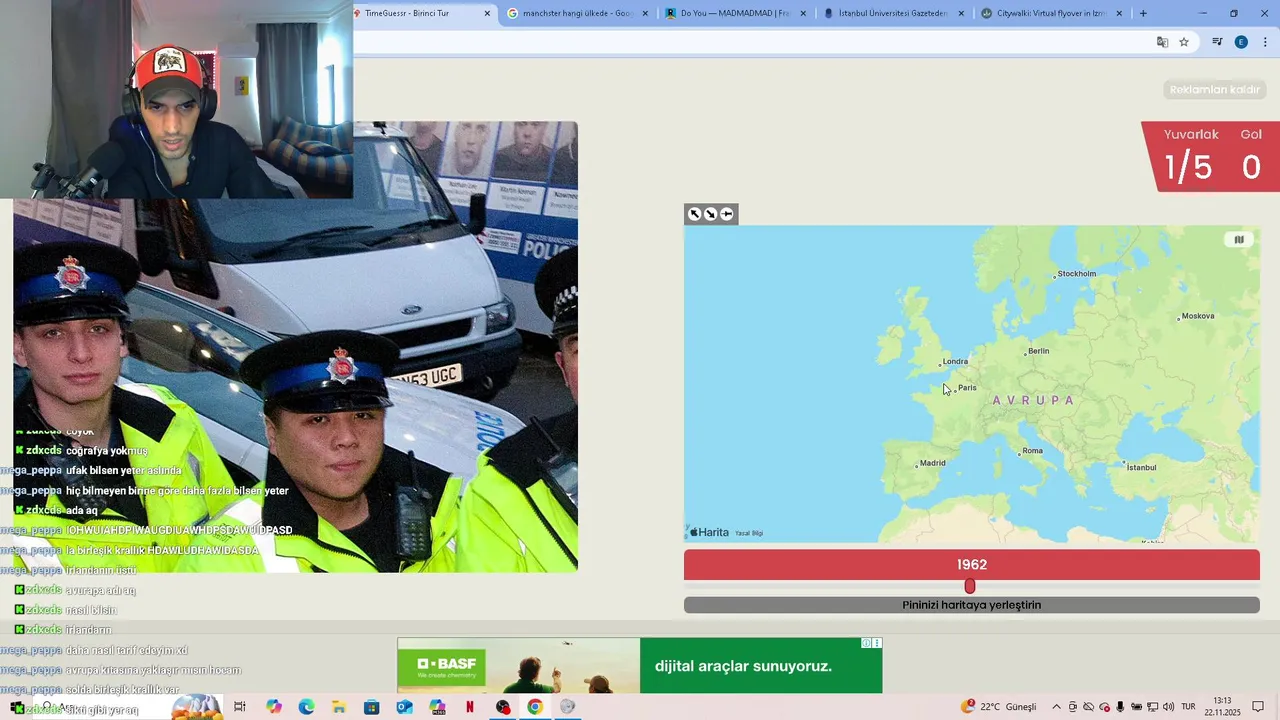
Task: Click Berlin on the map
Action: click(x=1037, y=351)
